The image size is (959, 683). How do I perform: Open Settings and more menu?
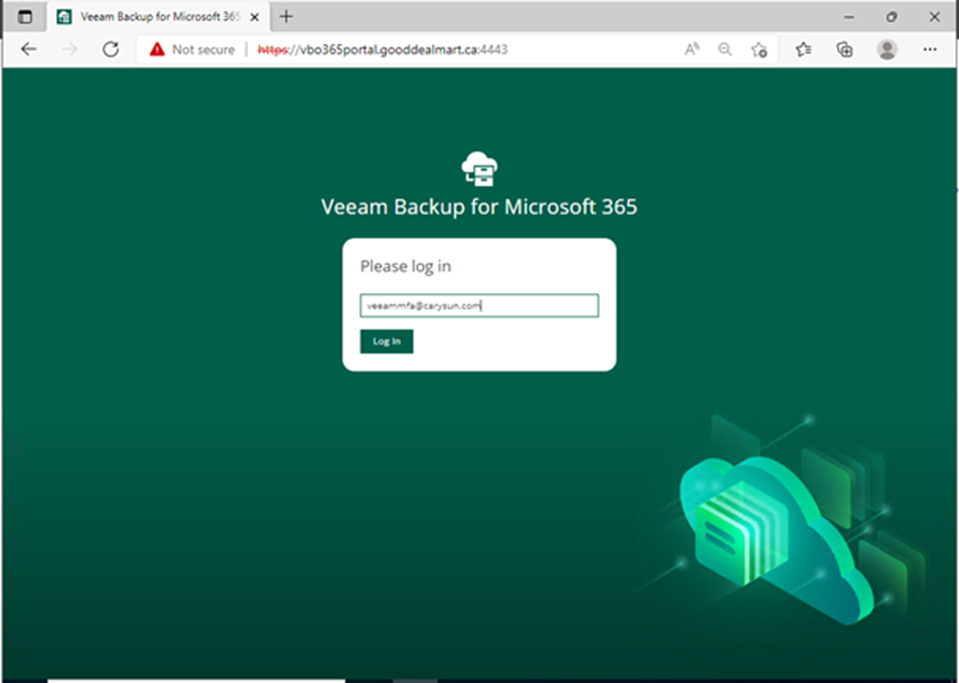pyautogui.click(x=930, y=50)
